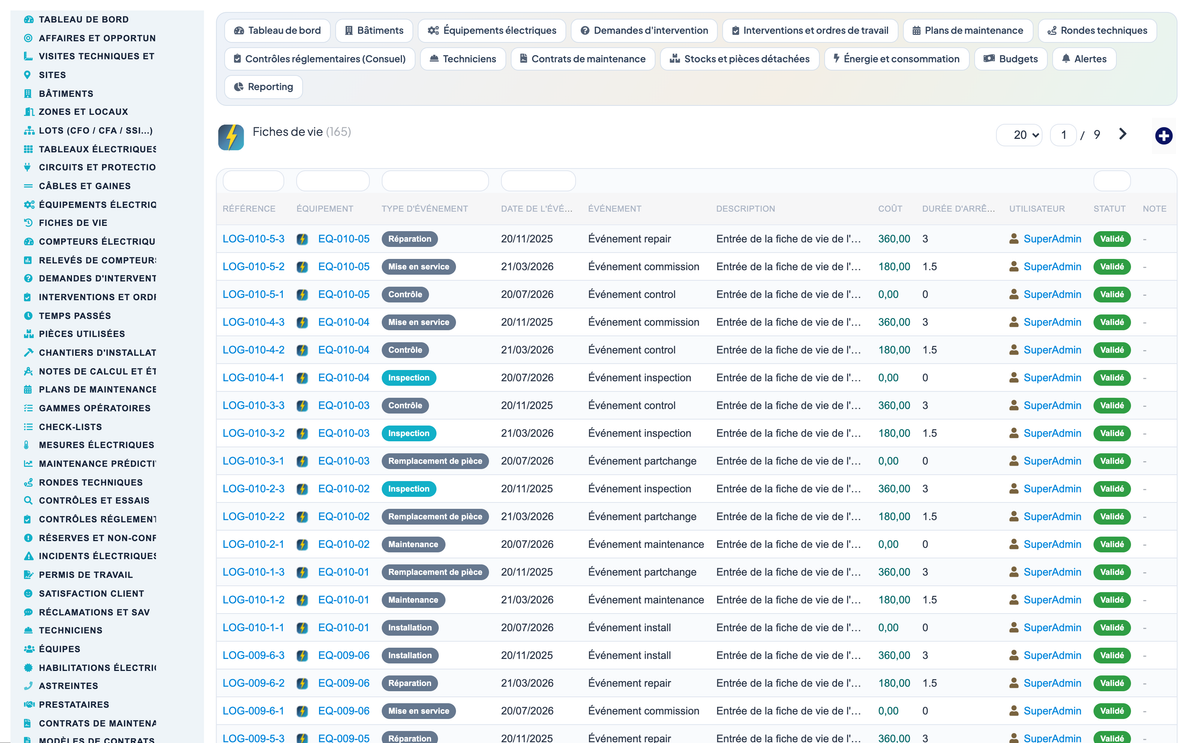Click Contrôles et essais sidebar icon
1200x743 pixels.
(x=28, y=500)
